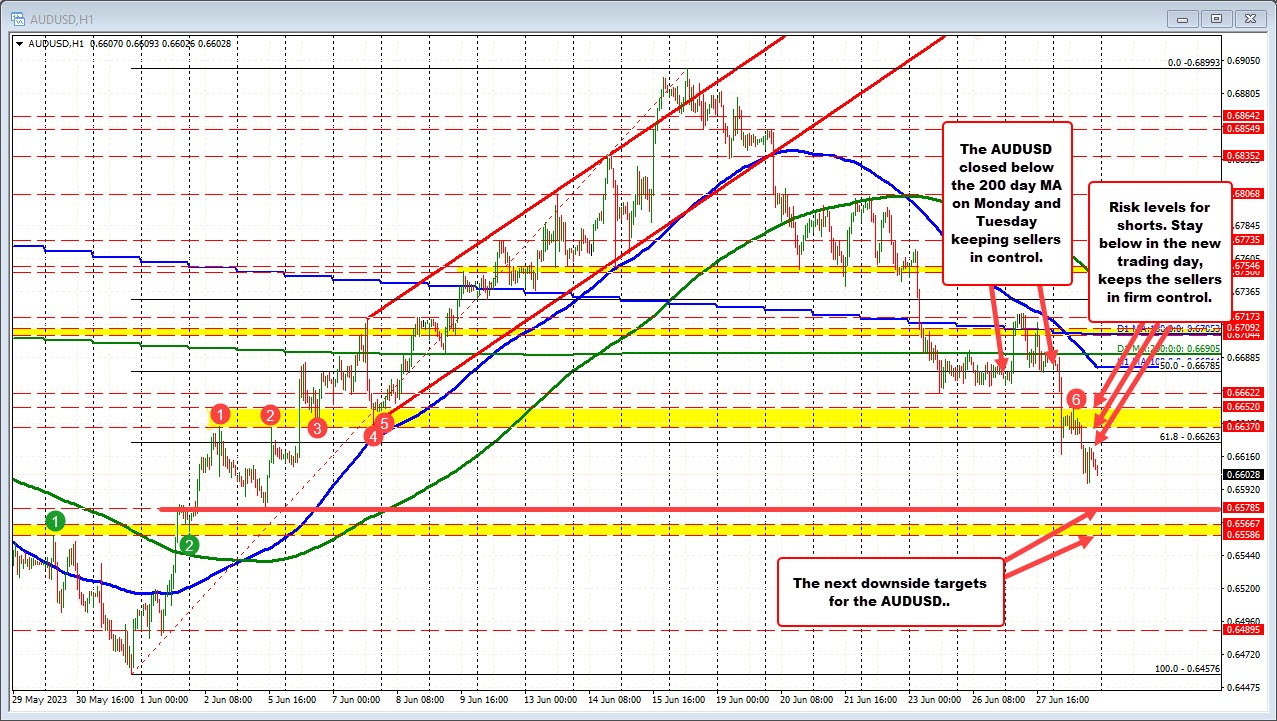Click red circle marker number 5
This screenshot has width=1277, height=721.
385,423
